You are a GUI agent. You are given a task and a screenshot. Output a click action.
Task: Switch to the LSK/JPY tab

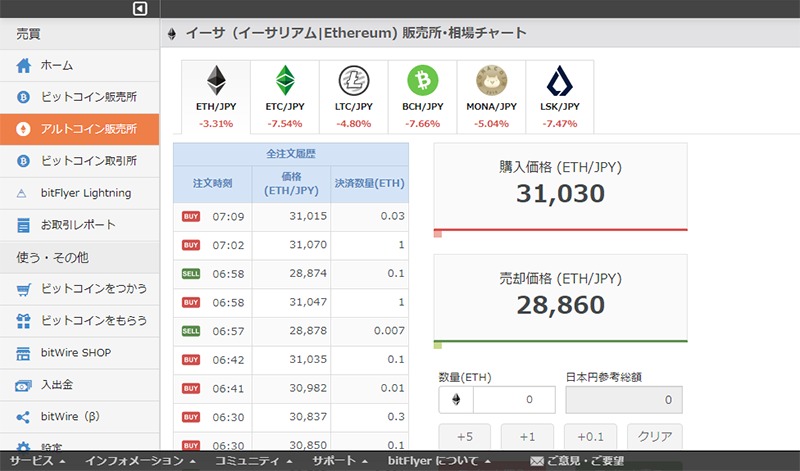tap(560, 97)
